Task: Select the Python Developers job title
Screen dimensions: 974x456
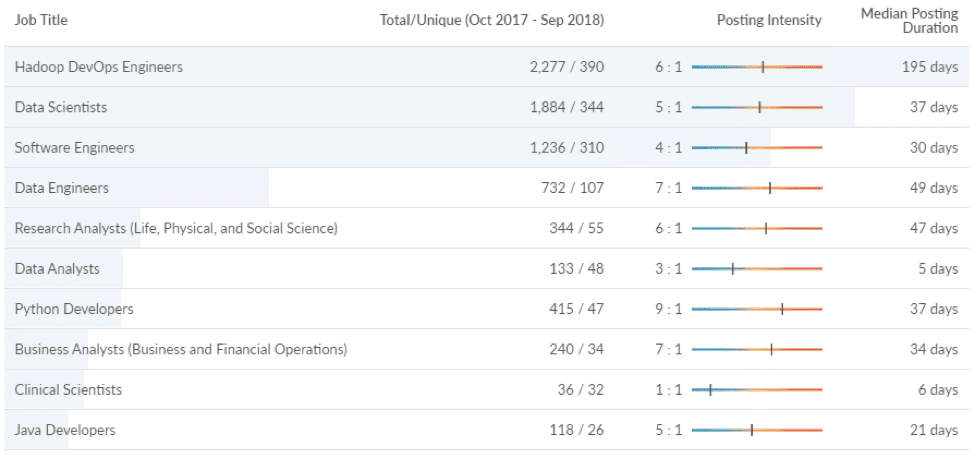Action: pyautogui.click(x=74, y=309)
